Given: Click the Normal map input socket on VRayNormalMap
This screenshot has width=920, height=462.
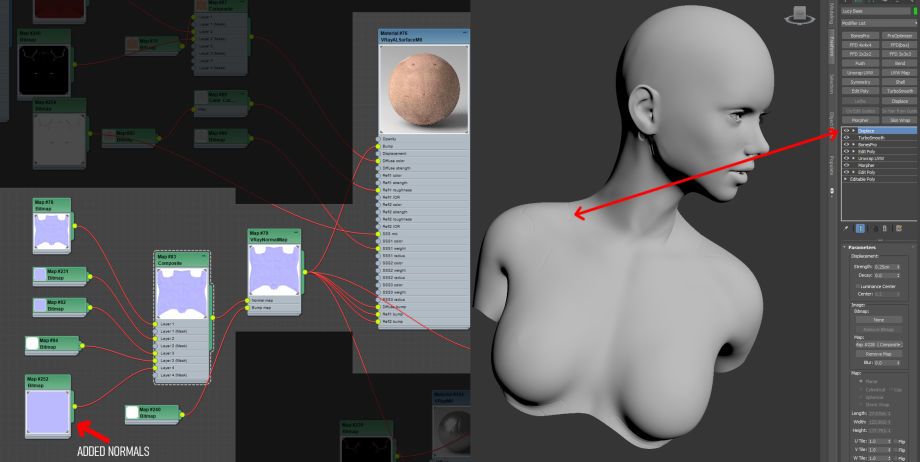Looking at the screenshot, I should coord(248,300).
